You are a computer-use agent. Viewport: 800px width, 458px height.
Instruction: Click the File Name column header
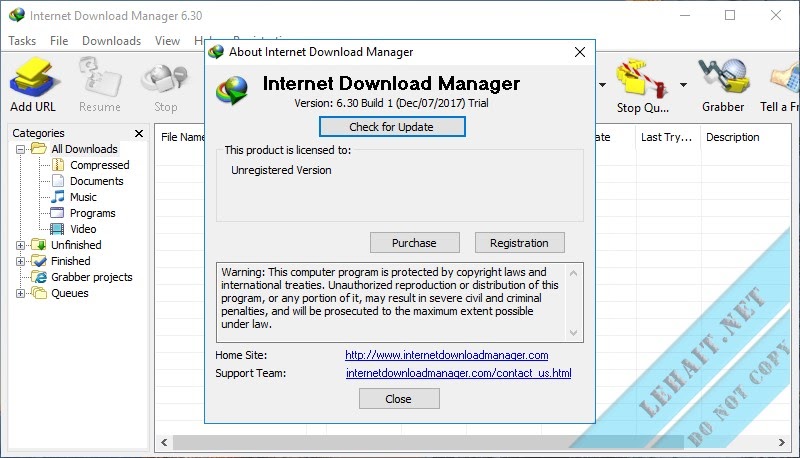click(182, 137)
